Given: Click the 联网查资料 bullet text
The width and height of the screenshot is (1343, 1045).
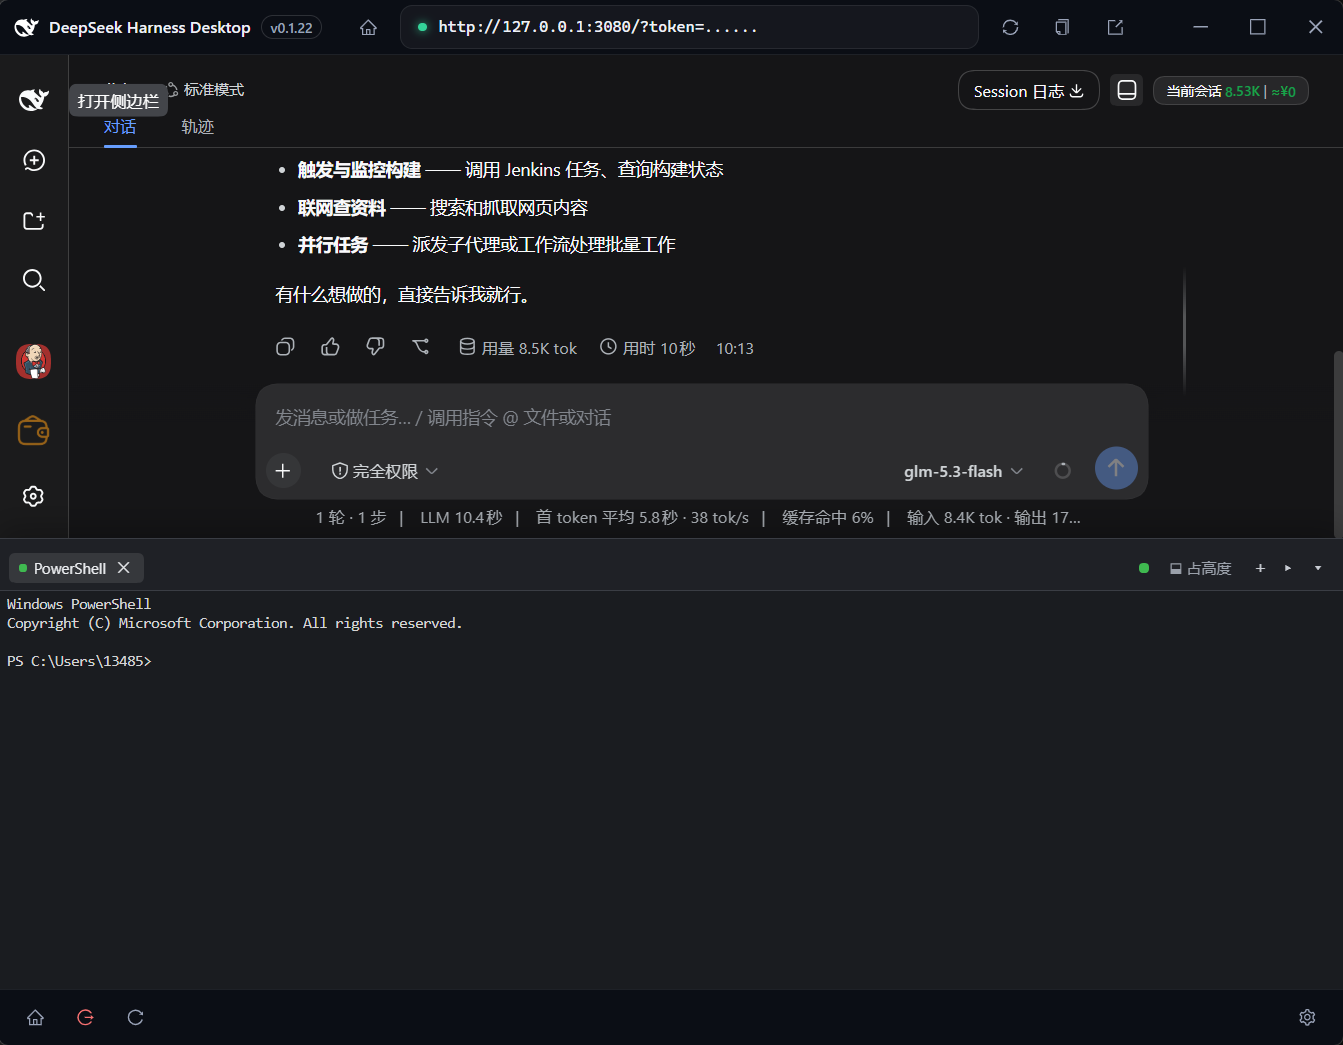Looking at the screenshot, I should click(x=342, y=208).
